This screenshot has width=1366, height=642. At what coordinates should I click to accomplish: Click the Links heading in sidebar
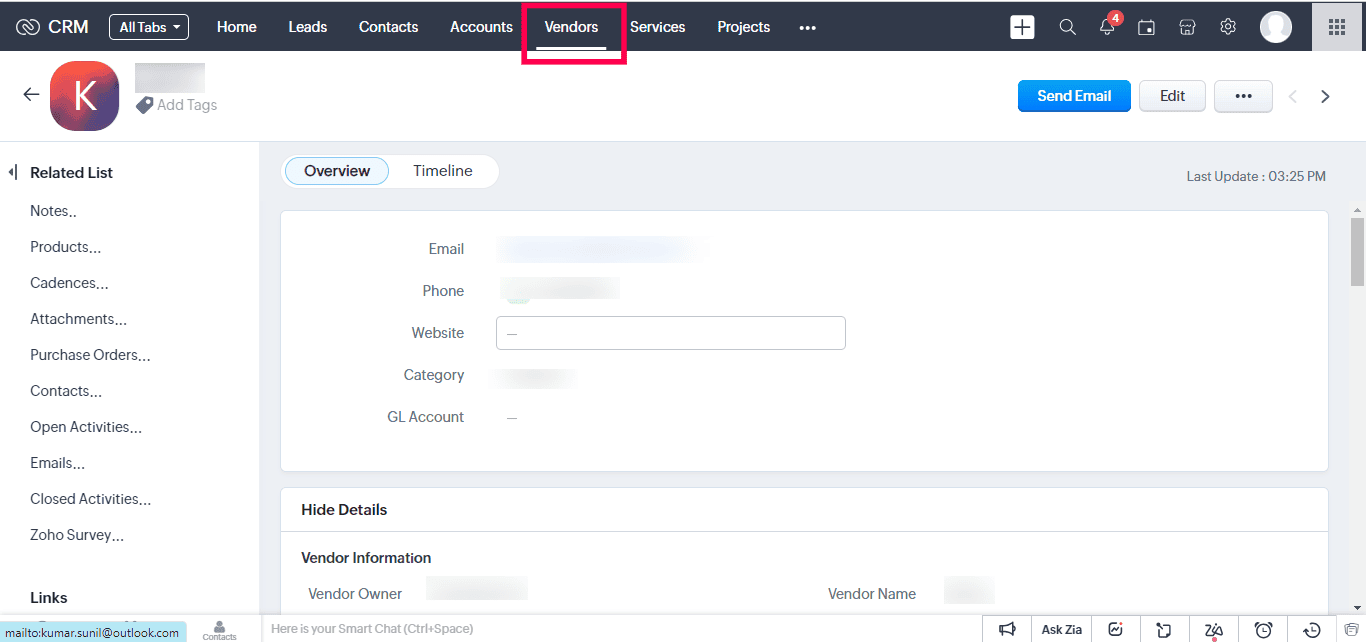[x=49, y=597]
